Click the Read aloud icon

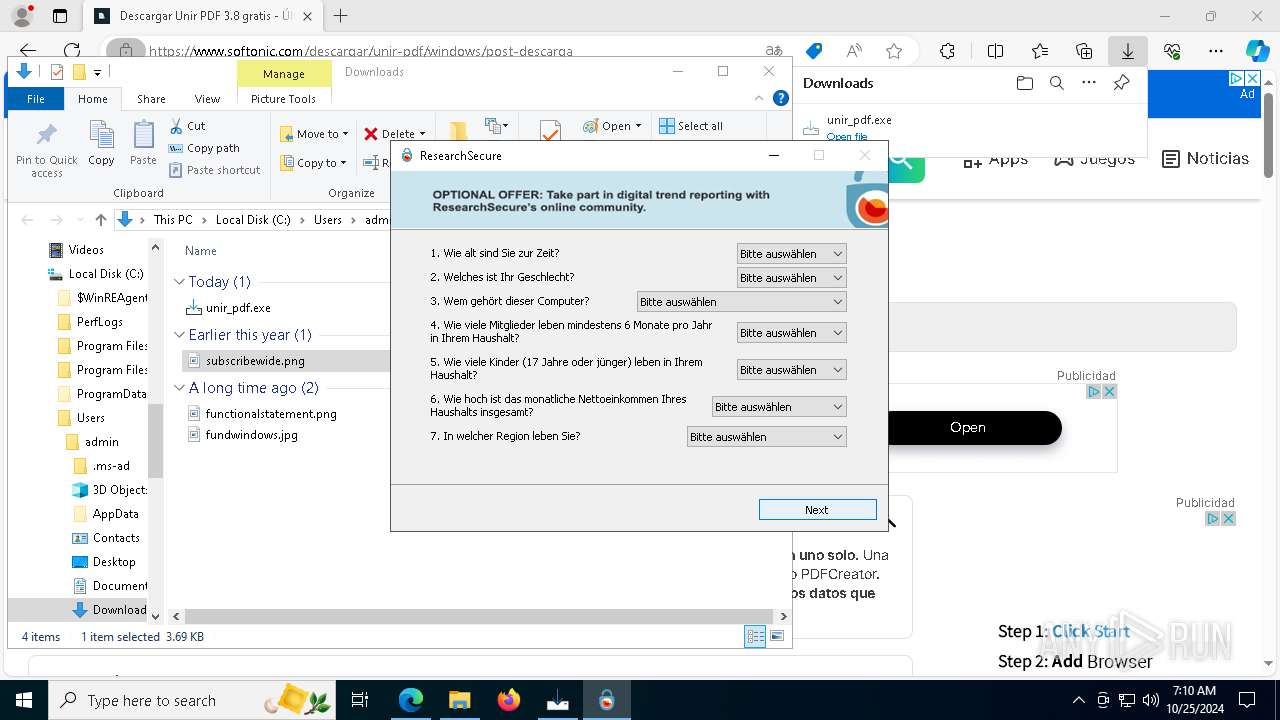pyautogui.click(x=854, y=51)
